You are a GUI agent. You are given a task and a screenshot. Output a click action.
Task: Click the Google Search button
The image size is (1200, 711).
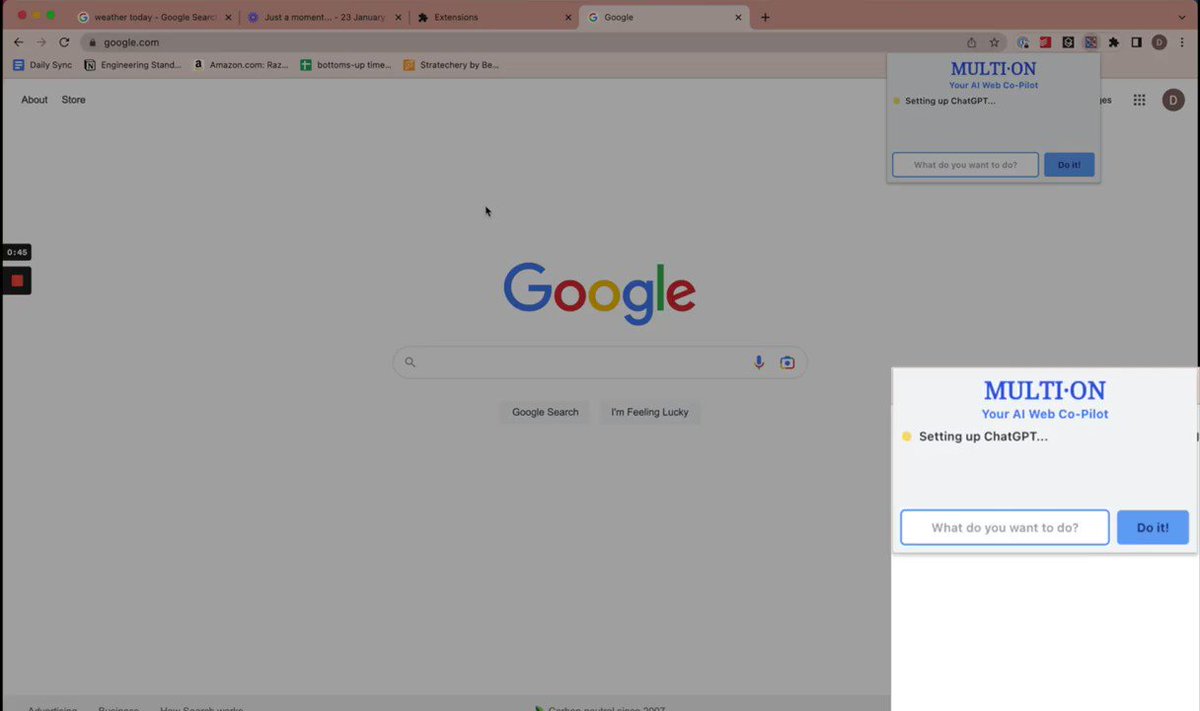(x=545, y=412)
